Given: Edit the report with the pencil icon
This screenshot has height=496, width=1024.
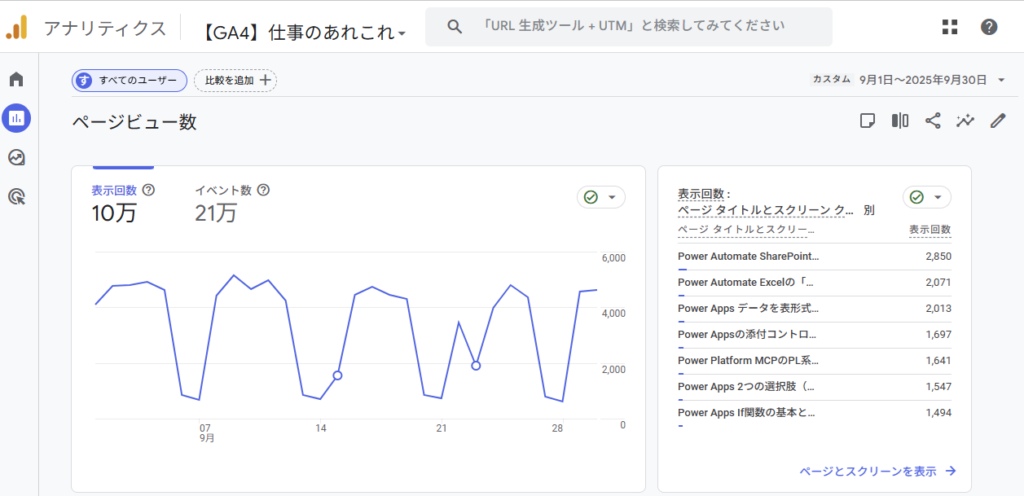Looking at the screenshot, I should (997, 121).
